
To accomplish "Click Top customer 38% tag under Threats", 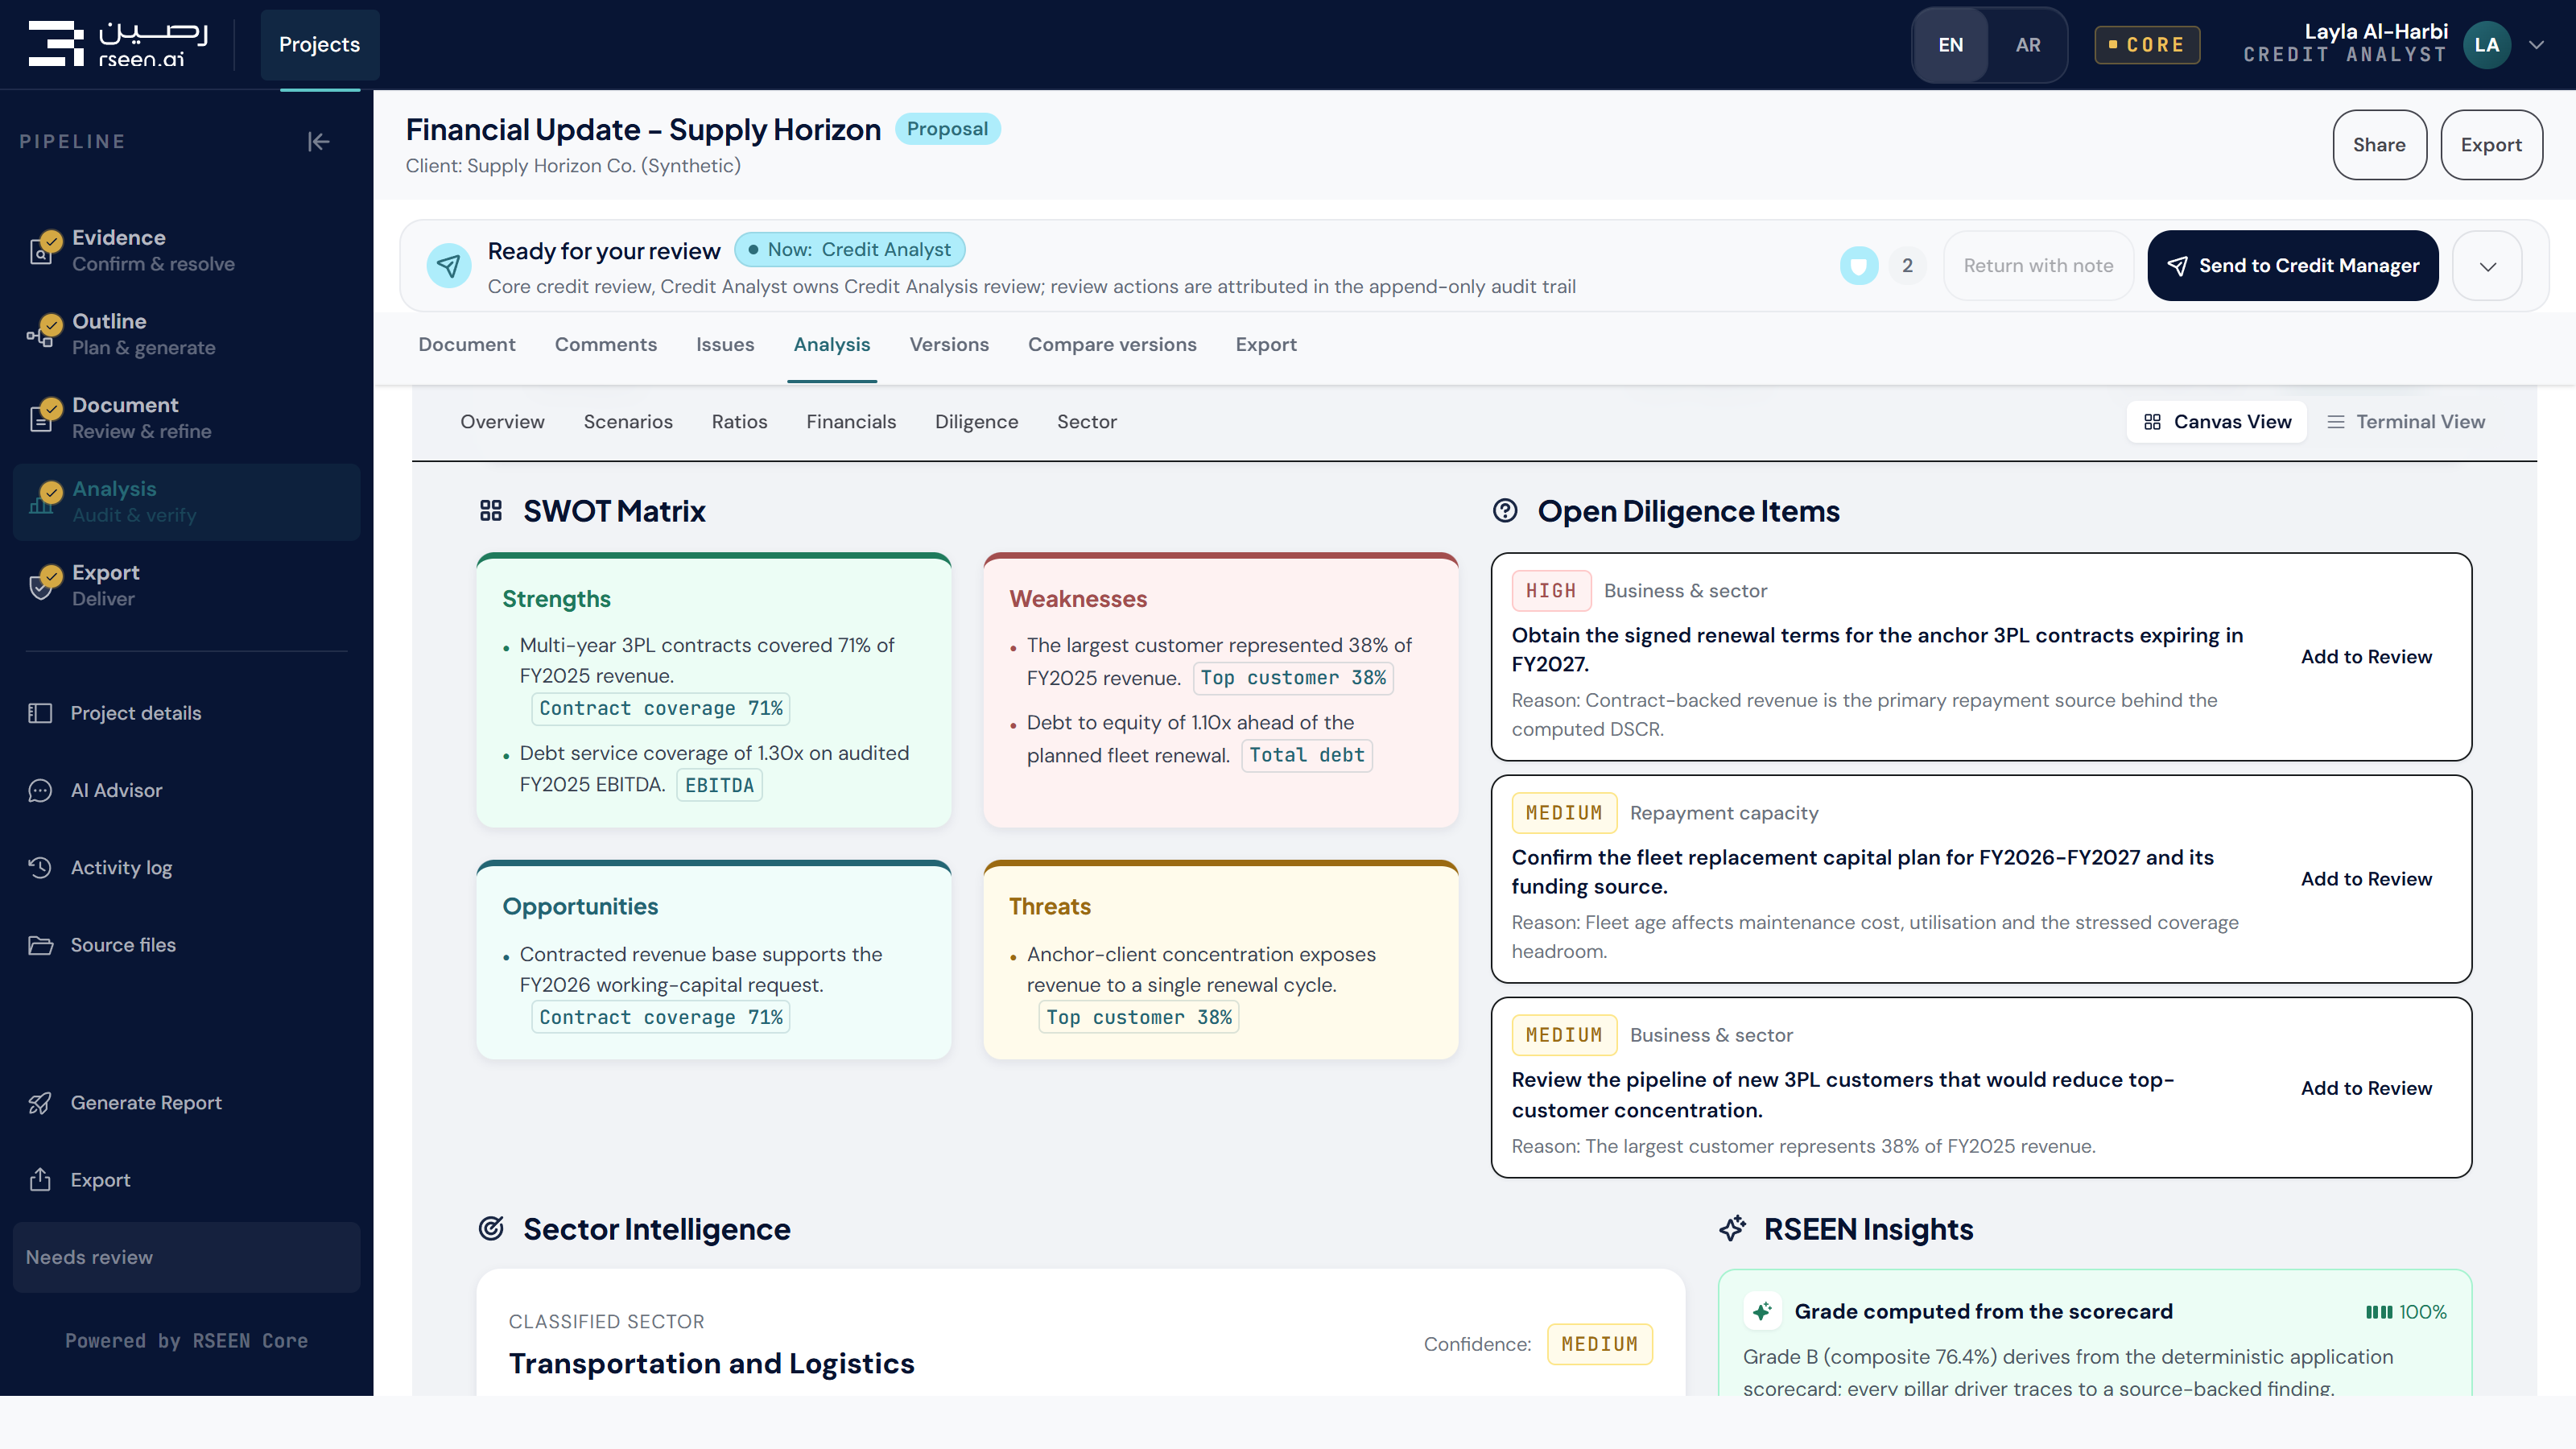I will 1139,1017.
